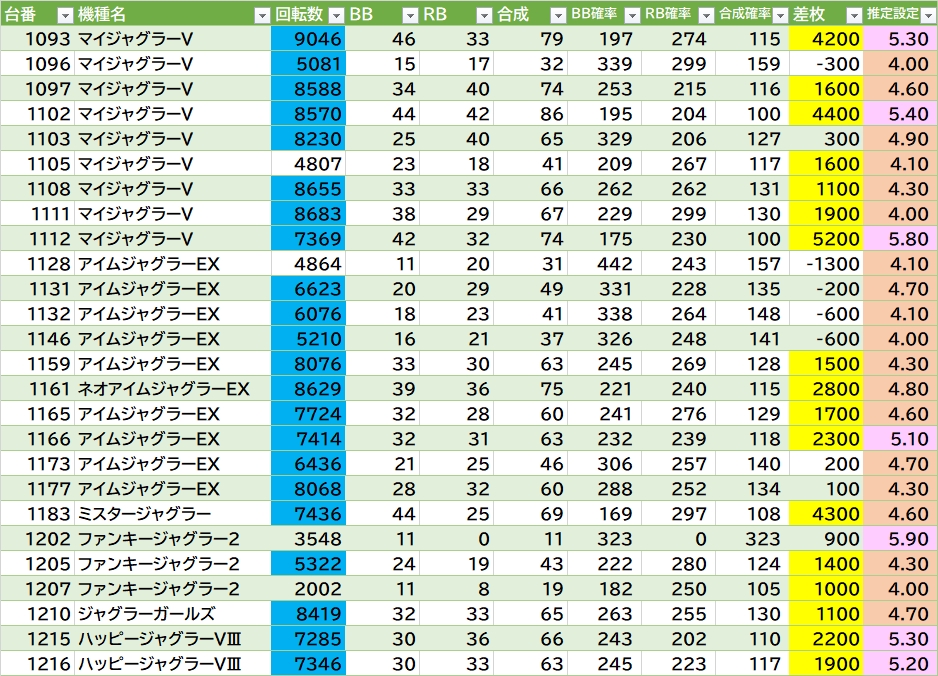This screenshot has height=676, width=938.
Task: Open the 合成確率 column filter dropdown
Action: tap(780, 16)
